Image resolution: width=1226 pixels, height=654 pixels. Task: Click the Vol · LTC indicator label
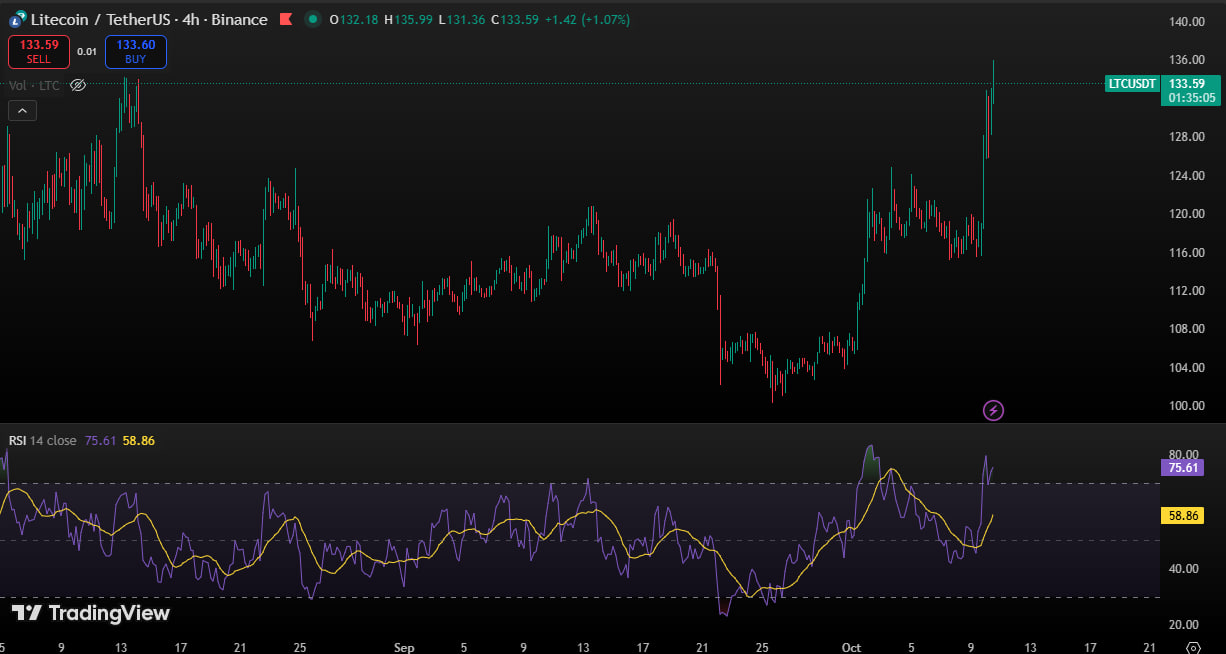pyautogui.click(x=35, y=86)
